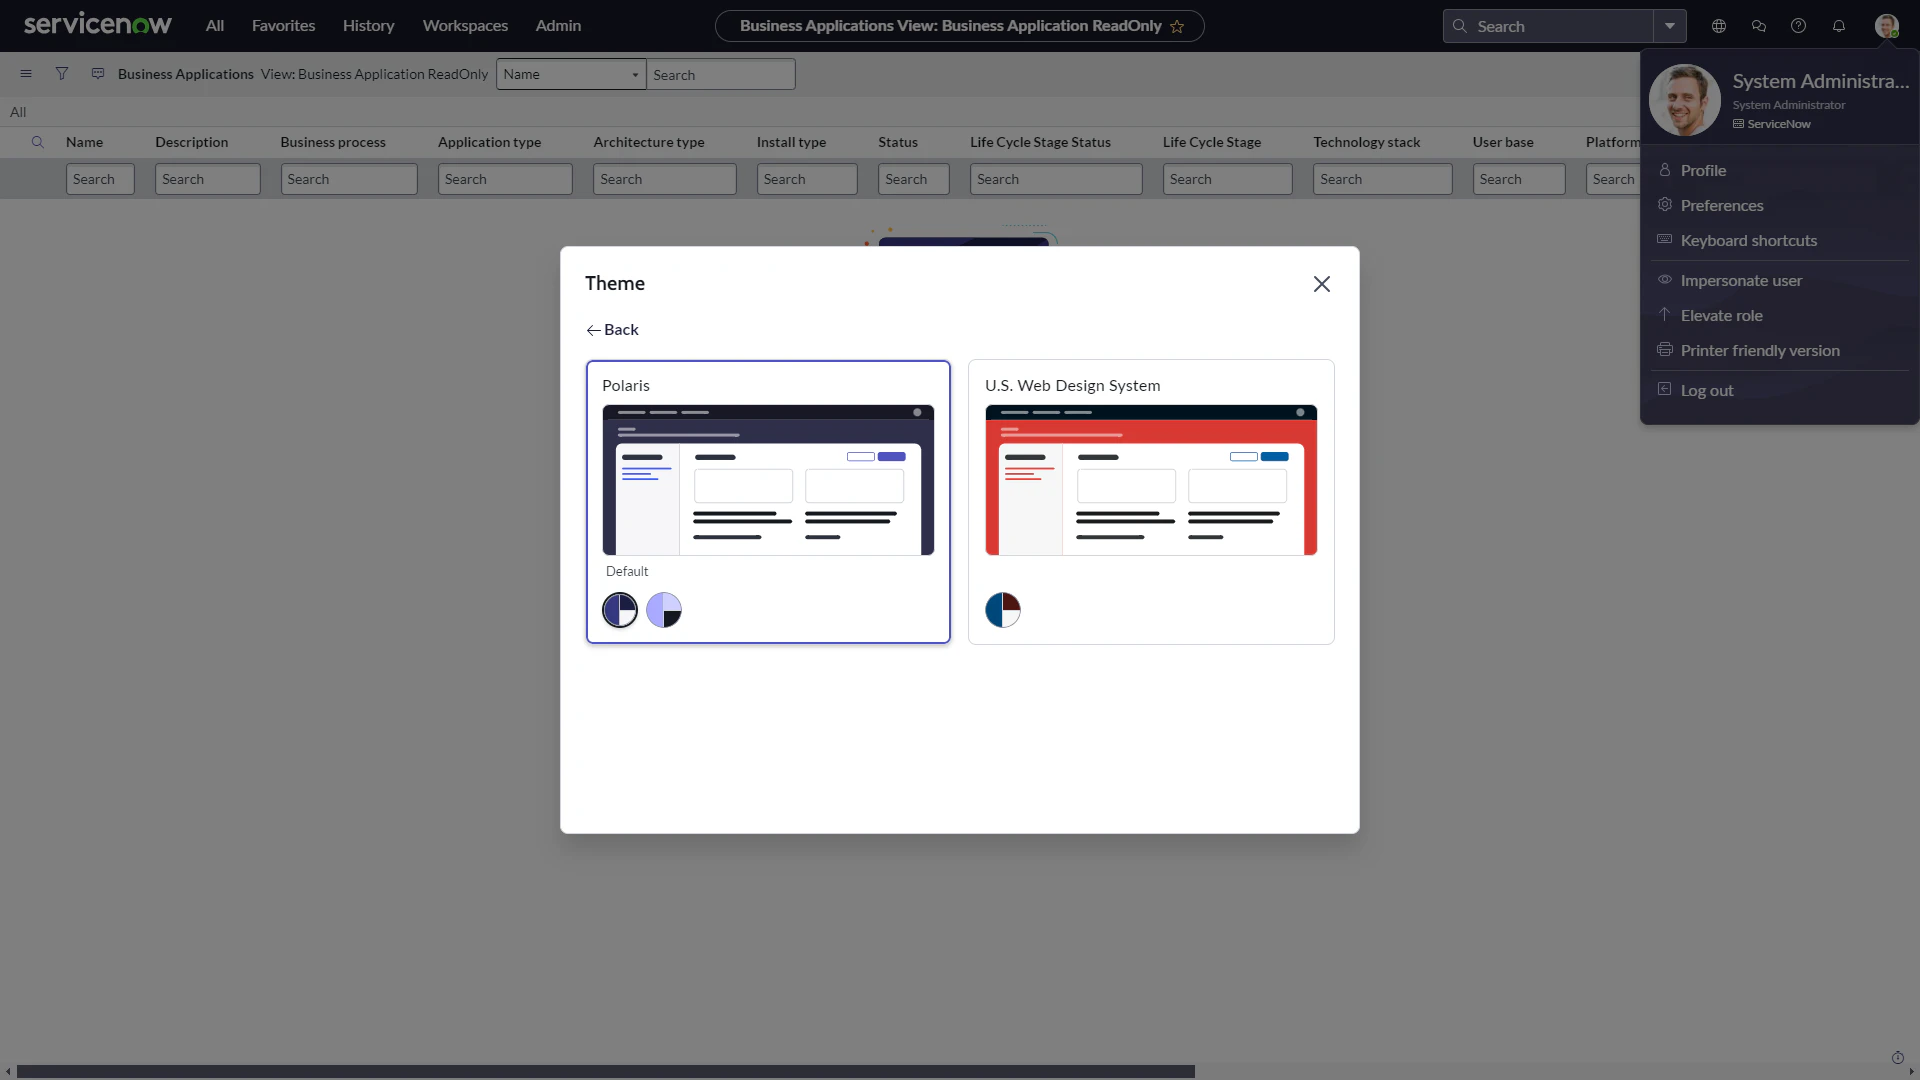Choose the U.S. Web Design System color swatch
This screenshot has height=1080, width=1920.
coord(1003,610)
